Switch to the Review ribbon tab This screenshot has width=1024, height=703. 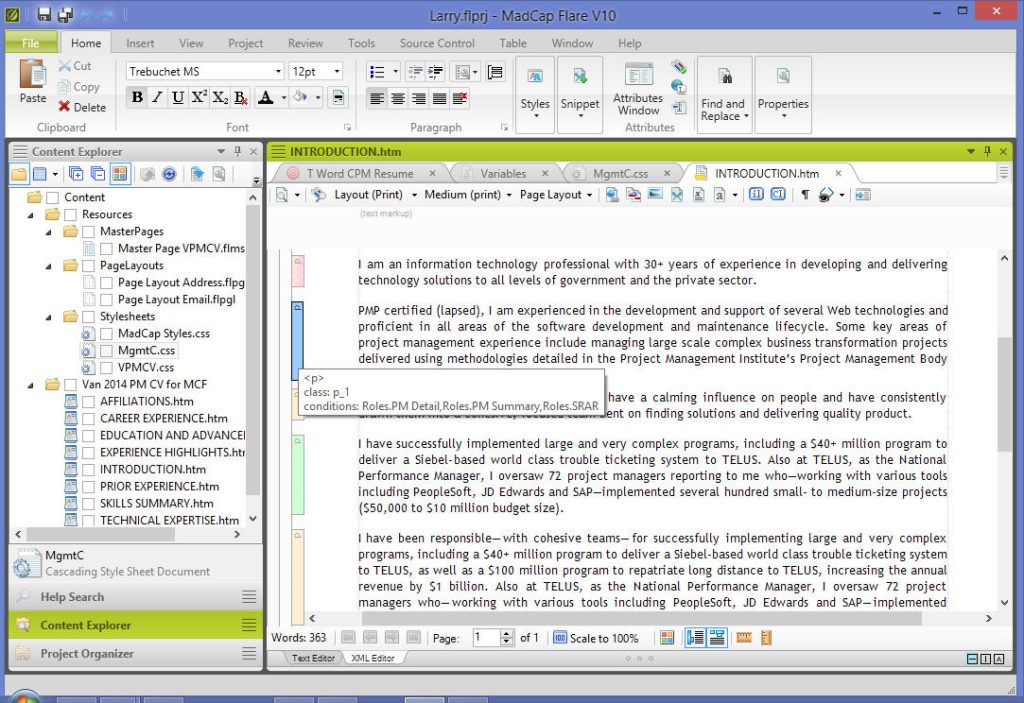point(305,43)
